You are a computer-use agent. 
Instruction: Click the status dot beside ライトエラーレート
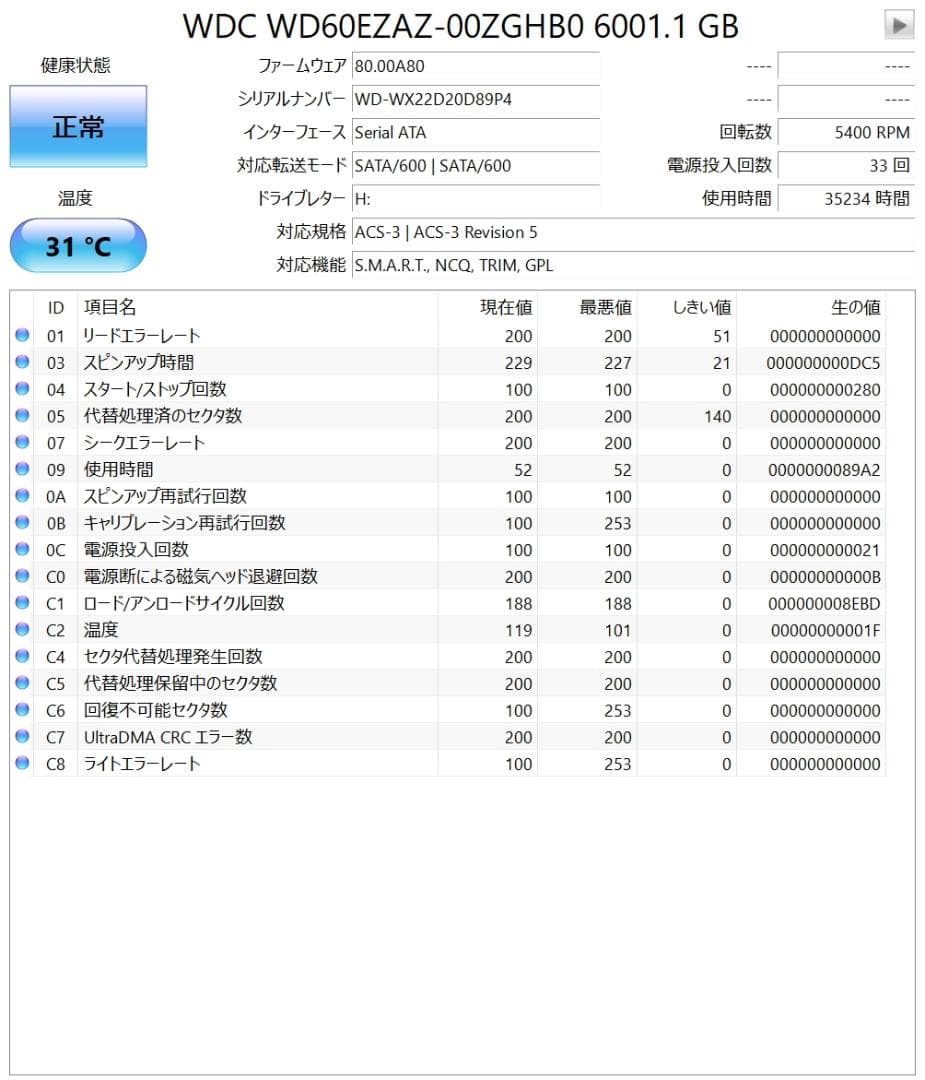click(x=22, y=764)
